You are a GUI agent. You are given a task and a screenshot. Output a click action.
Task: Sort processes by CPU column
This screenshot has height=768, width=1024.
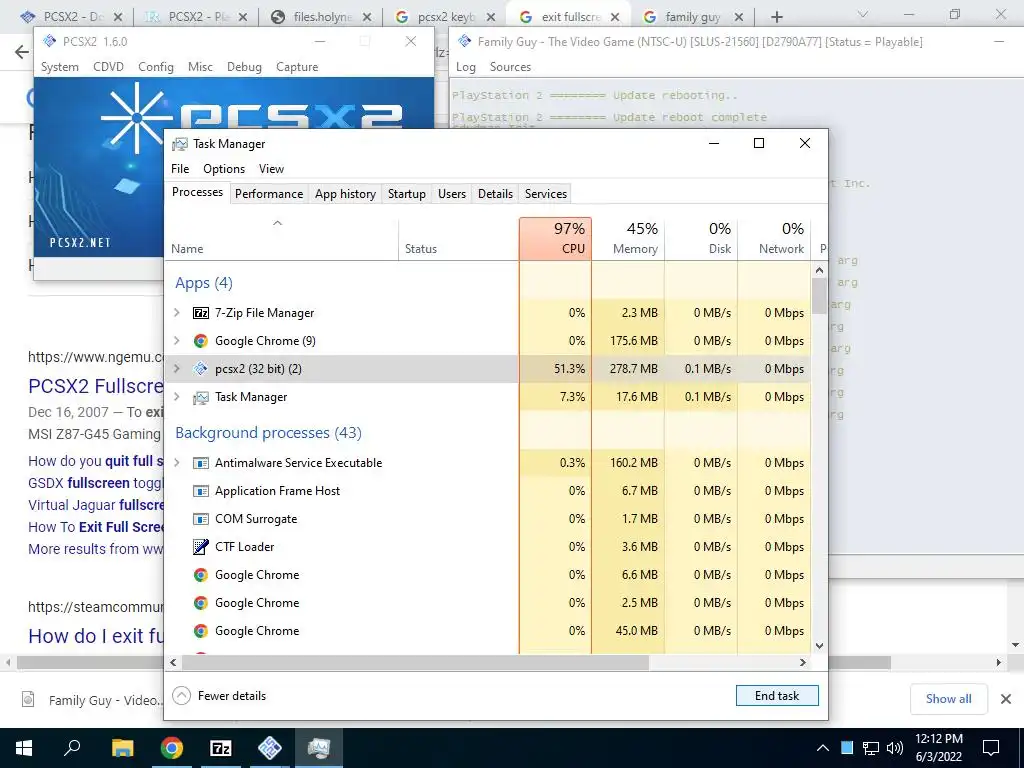pyautogui.click(x=556, y=239)
